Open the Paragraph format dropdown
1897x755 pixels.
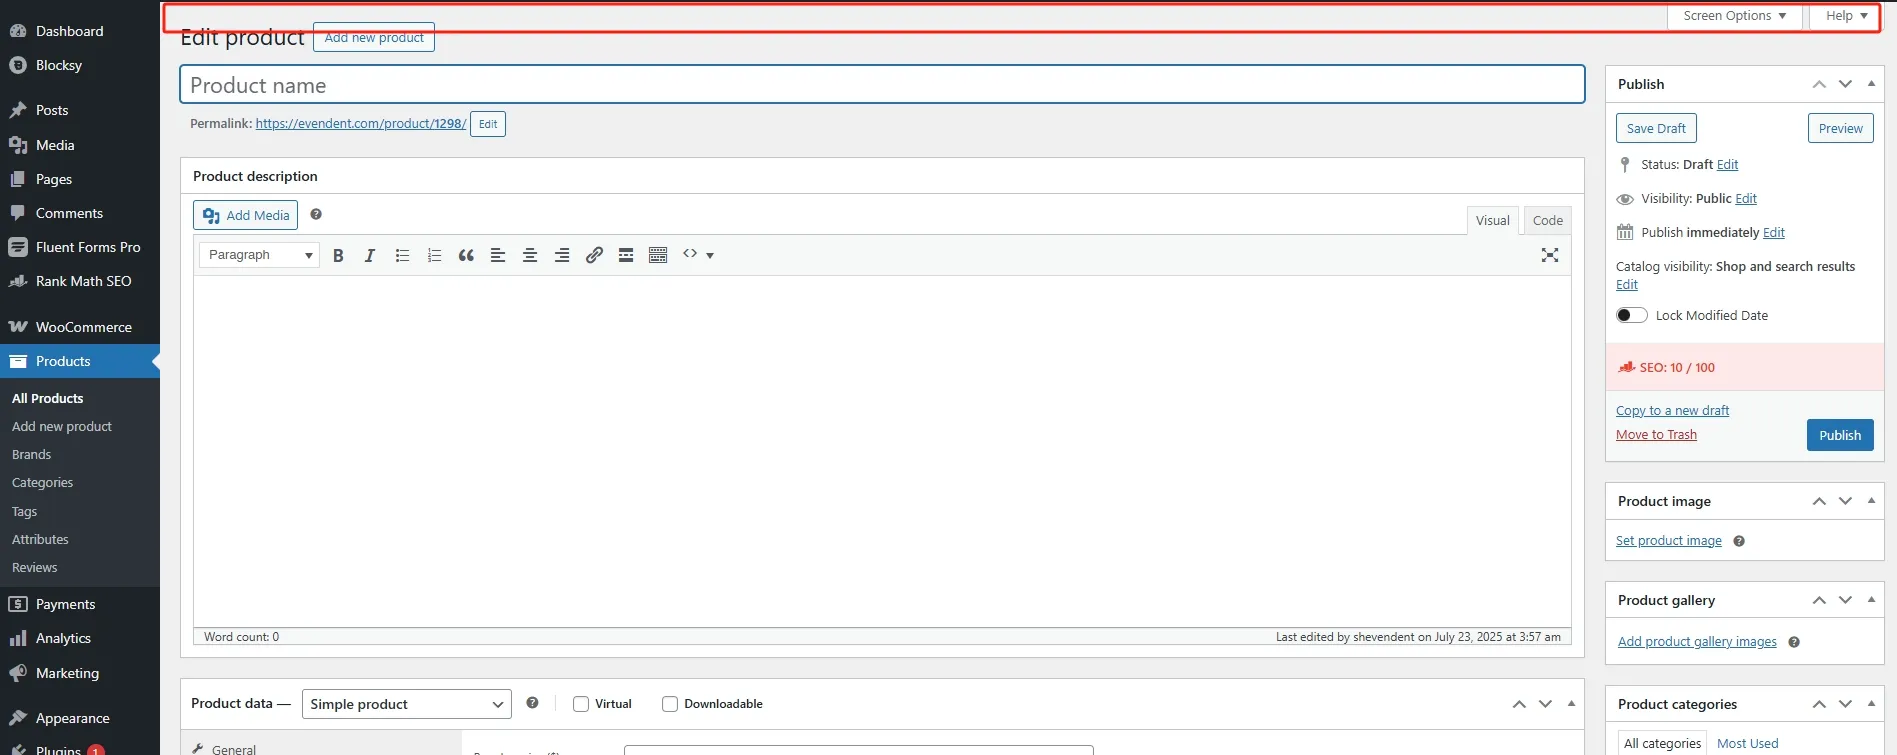259,255
